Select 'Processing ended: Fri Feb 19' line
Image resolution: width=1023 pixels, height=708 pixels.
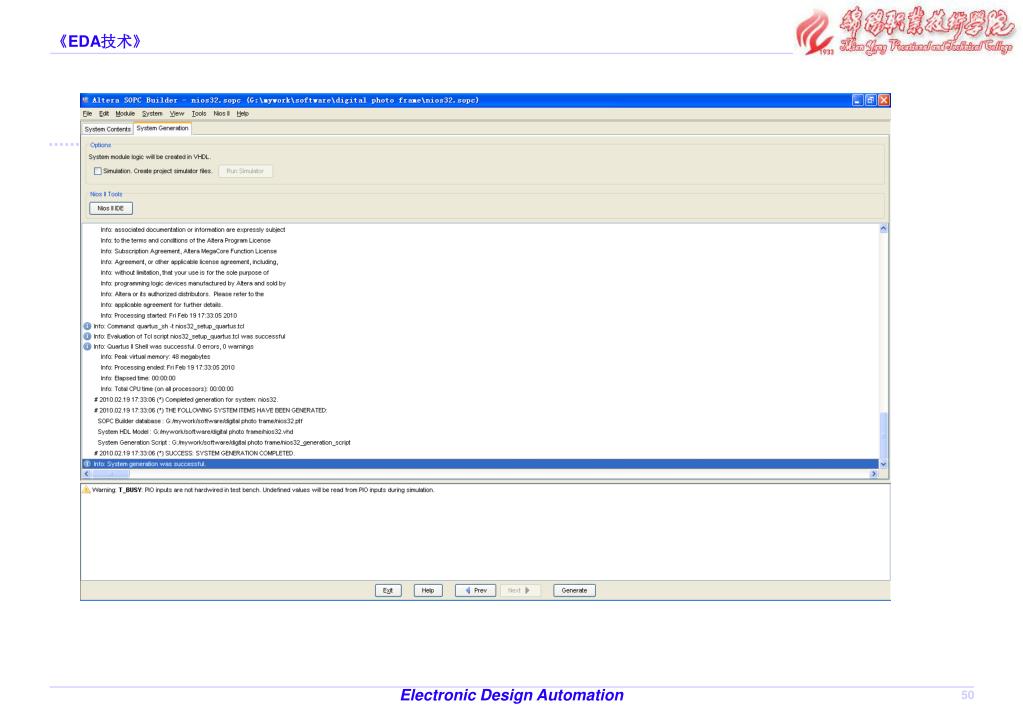click(167, 367)
